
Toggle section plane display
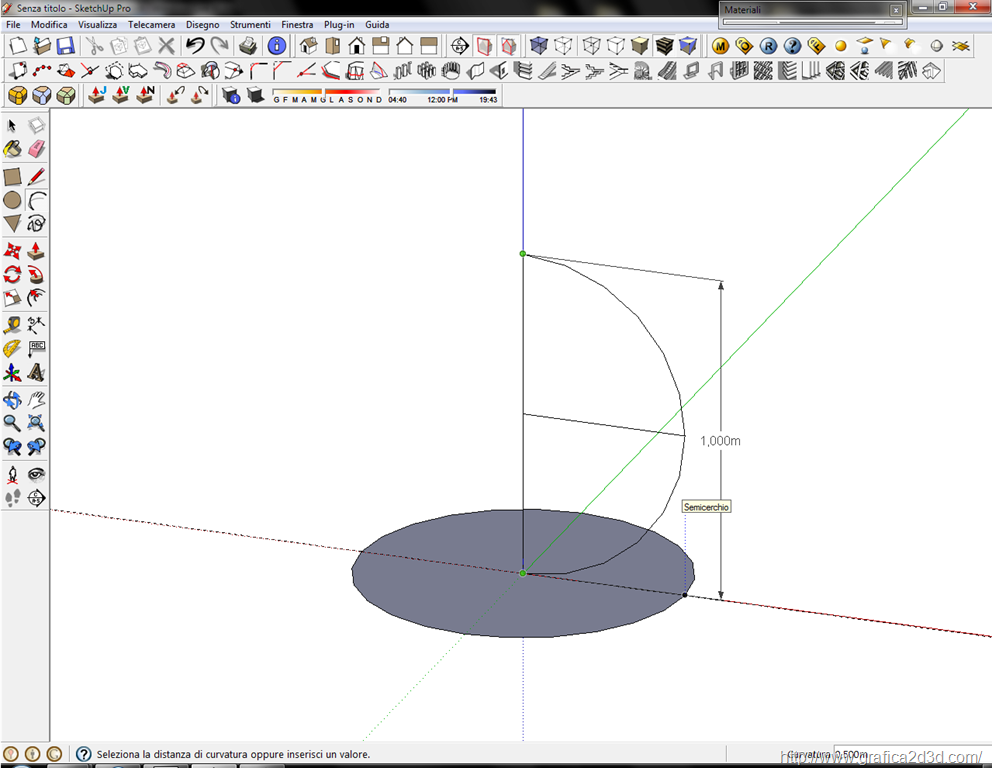pos(484,45)
